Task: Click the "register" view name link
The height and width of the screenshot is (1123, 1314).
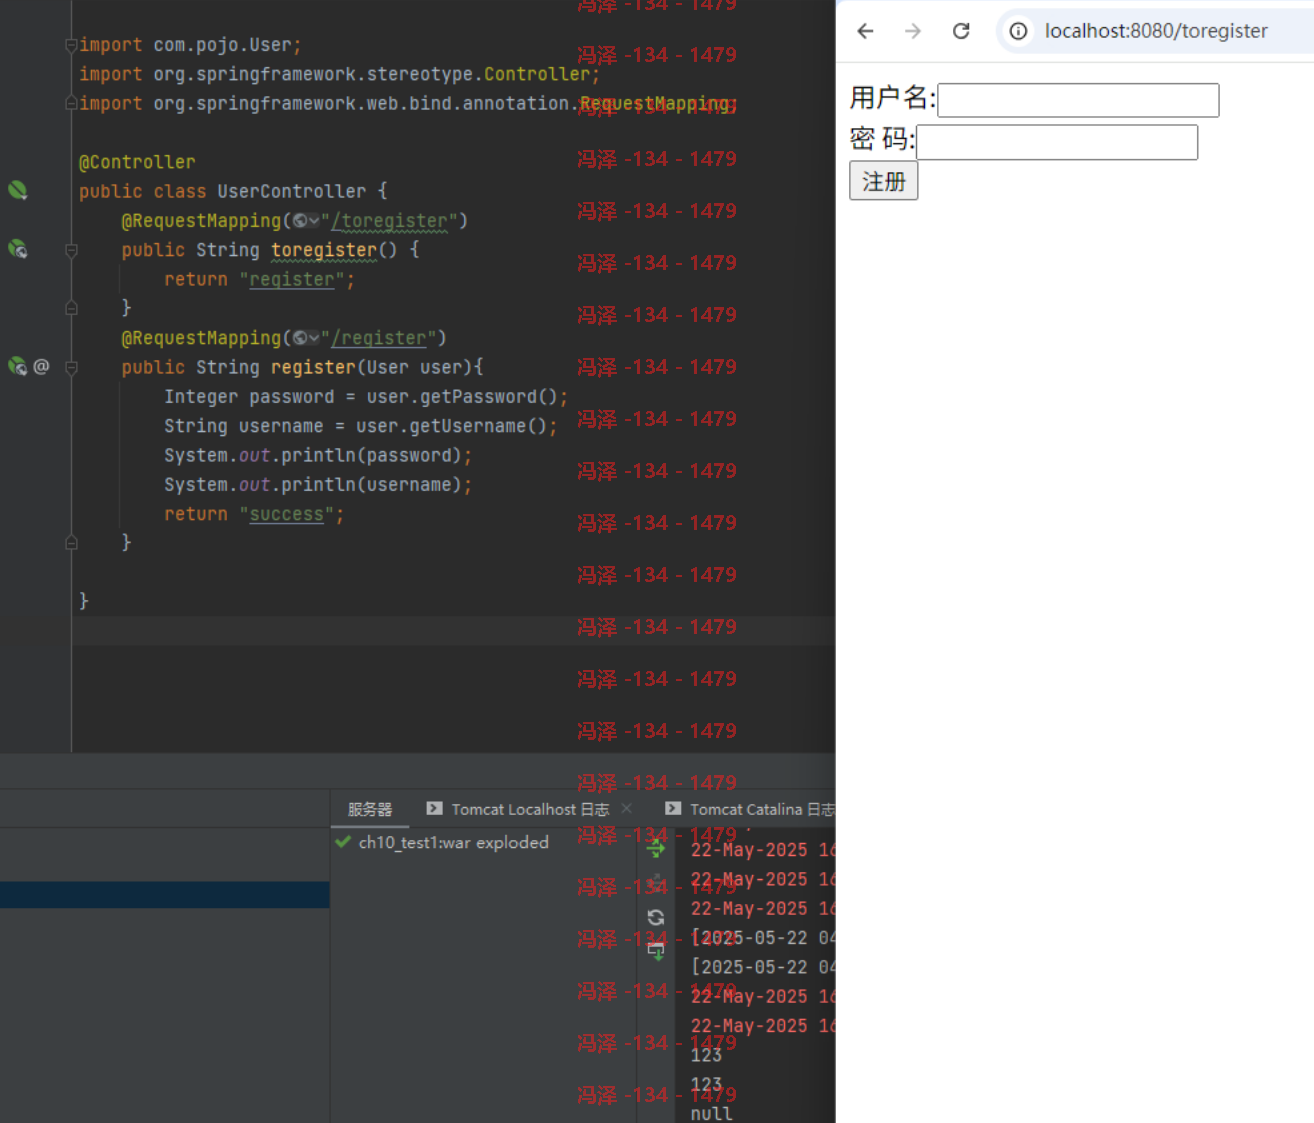Action: (x=292, y=279)
